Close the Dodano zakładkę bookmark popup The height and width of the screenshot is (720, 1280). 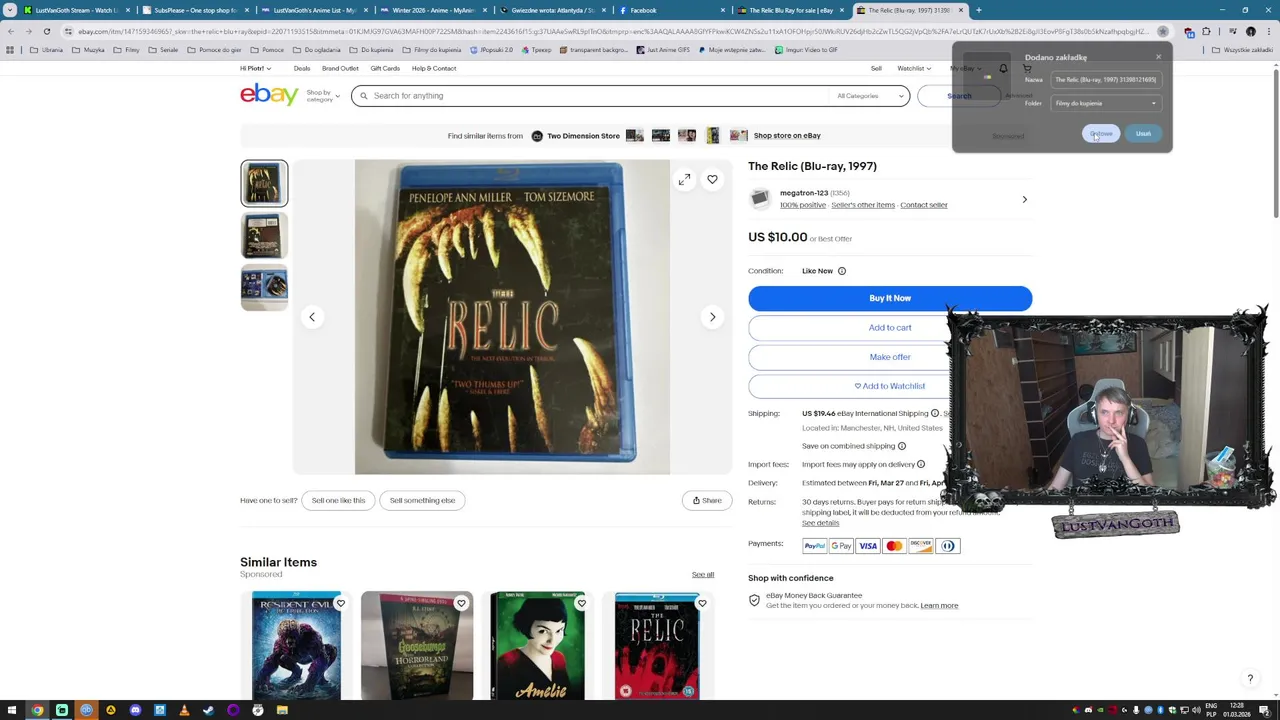[x=1159, y=57]
